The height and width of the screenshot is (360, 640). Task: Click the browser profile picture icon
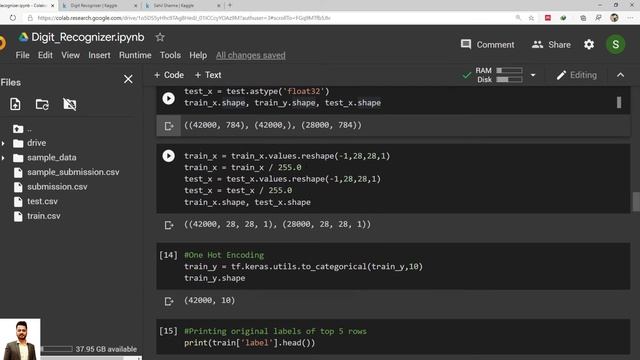coord(614,18)
